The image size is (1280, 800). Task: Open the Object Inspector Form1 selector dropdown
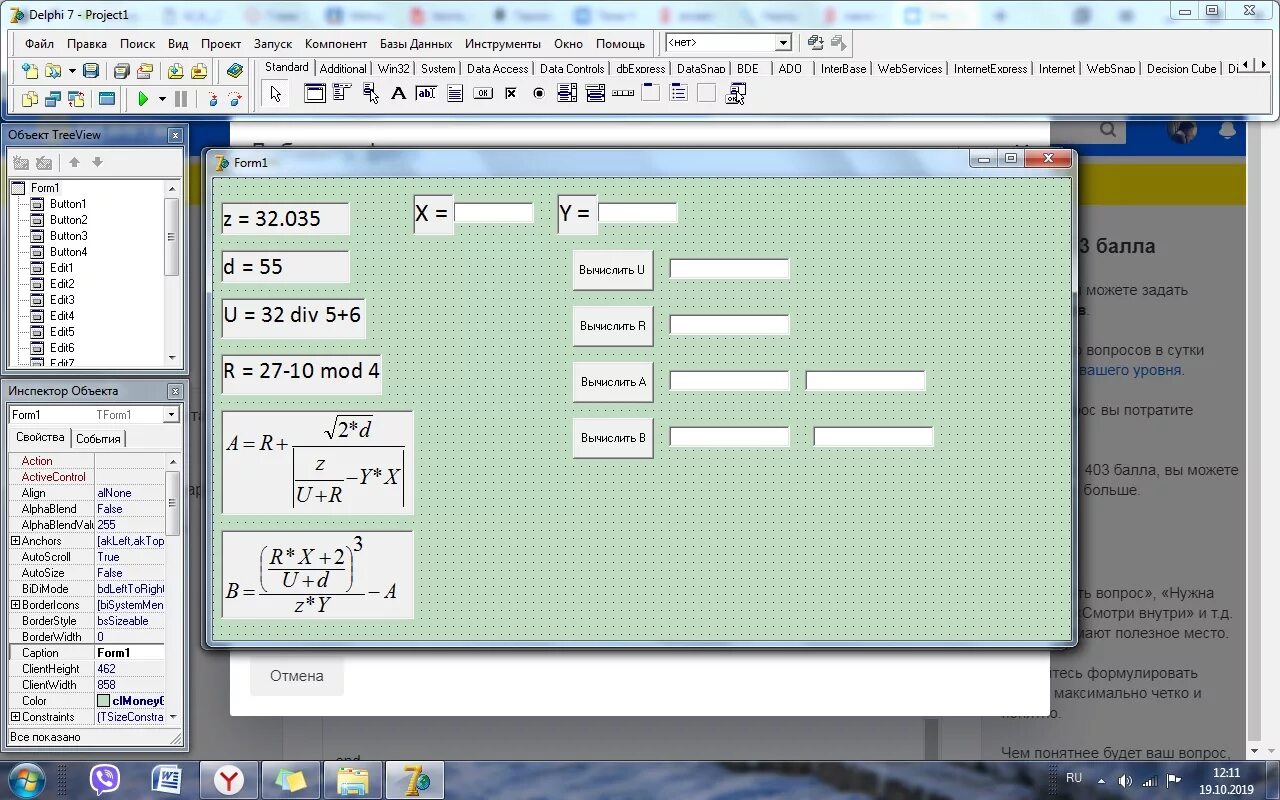click(171, 415)
